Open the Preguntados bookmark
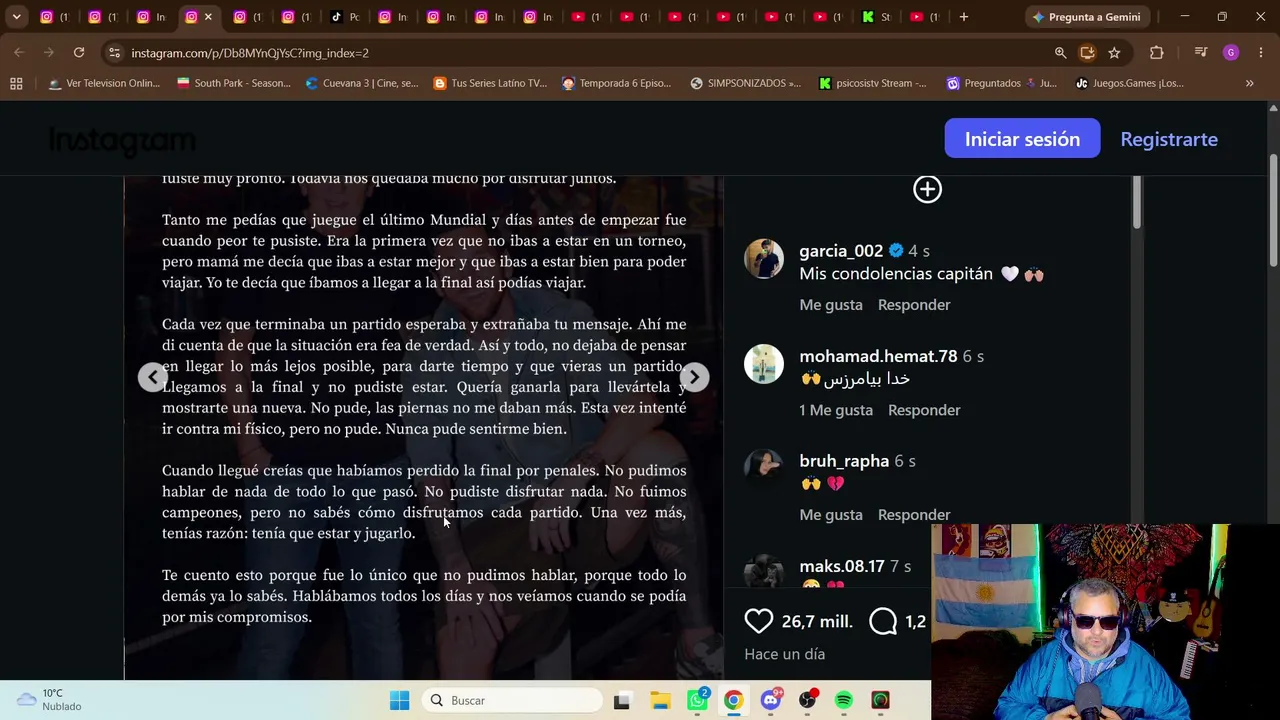1280x720 pixels. coord(1001,83)
